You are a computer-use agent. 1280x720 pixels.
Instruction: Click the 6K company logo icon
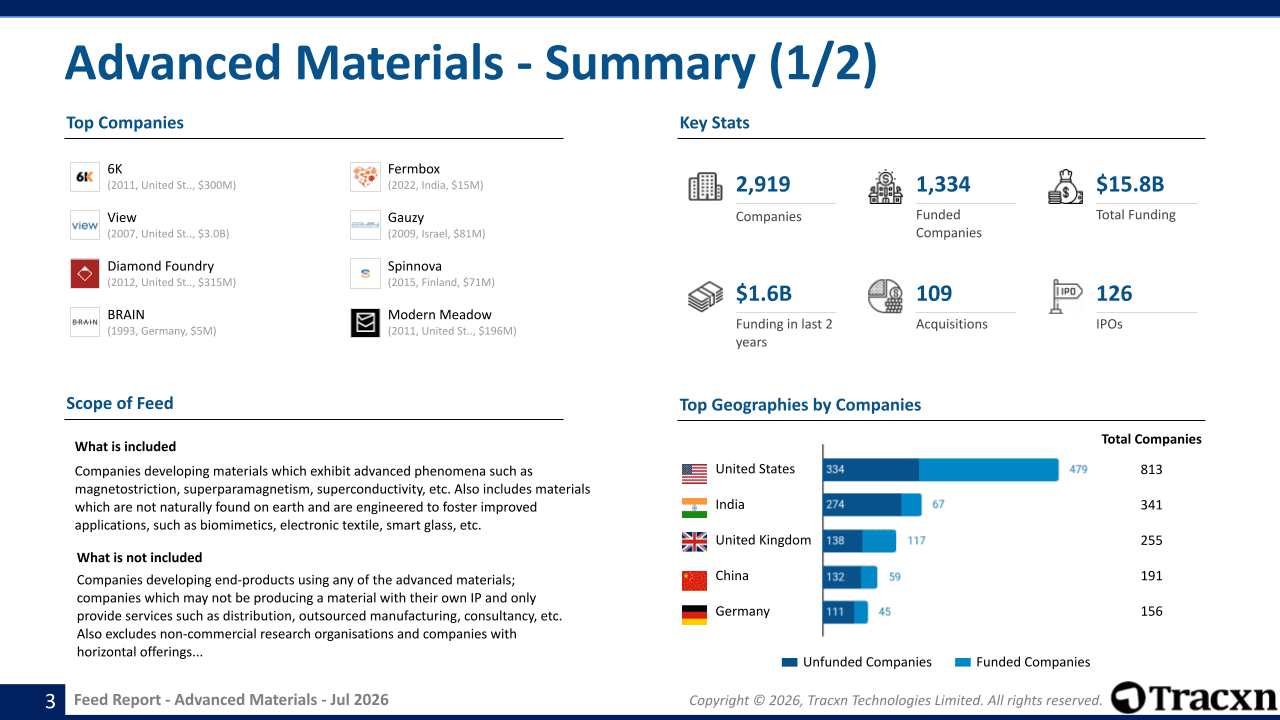click(85, 177)
